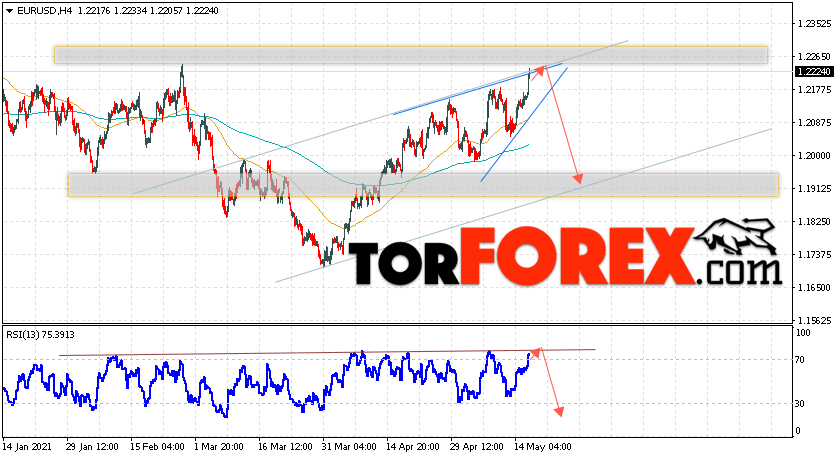Screen dimensions: 838x458
Task: Click the 1.23525 price scale label
Action: click(x=814, y=24)
